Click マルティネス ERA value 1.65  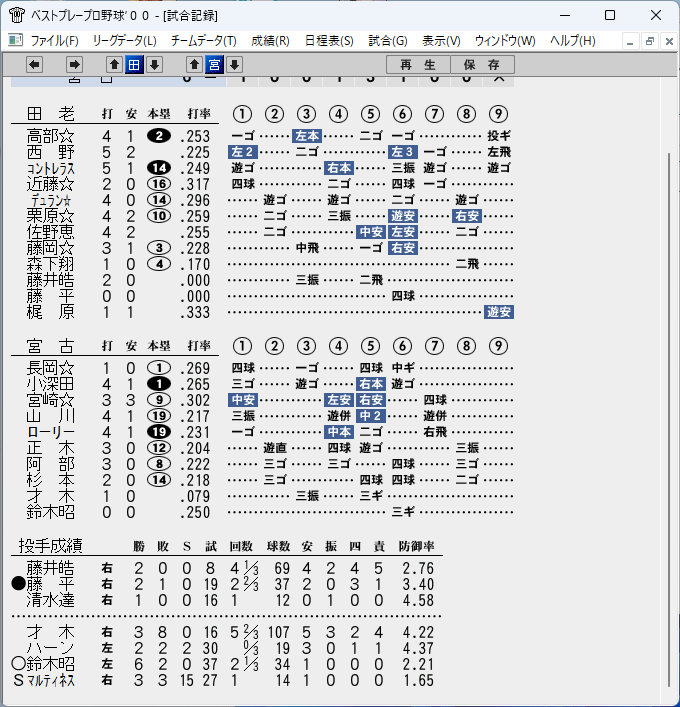pyautogui.click(x=418, y=680)
